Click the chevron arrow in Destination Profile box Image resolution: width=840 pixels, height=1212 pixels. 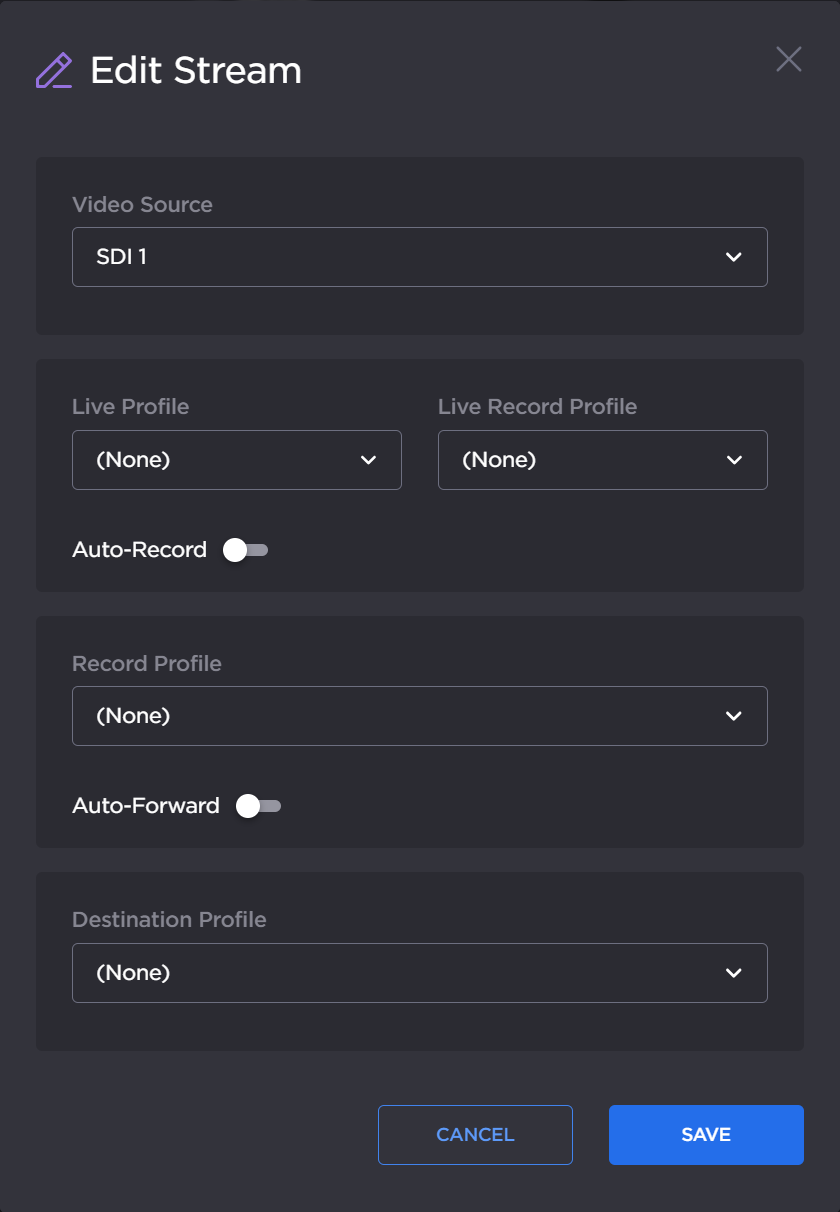(734, 973)
